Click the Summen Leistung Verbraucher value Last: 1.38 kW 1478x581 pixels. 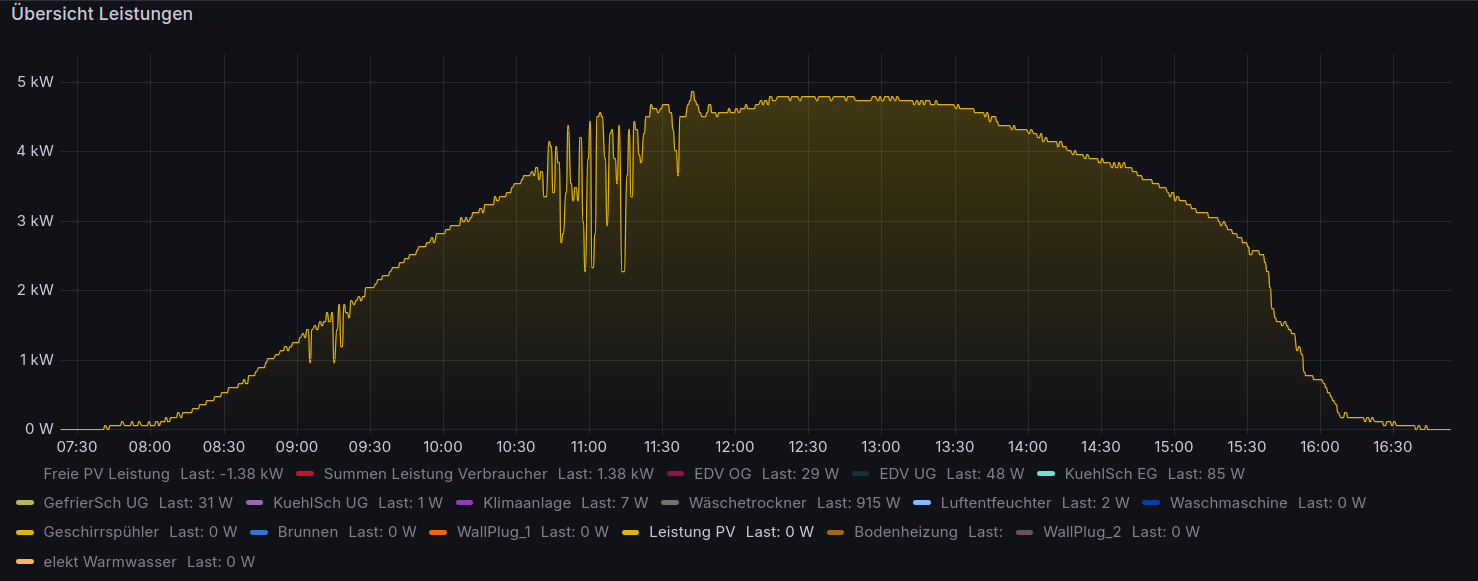point(605,473)
